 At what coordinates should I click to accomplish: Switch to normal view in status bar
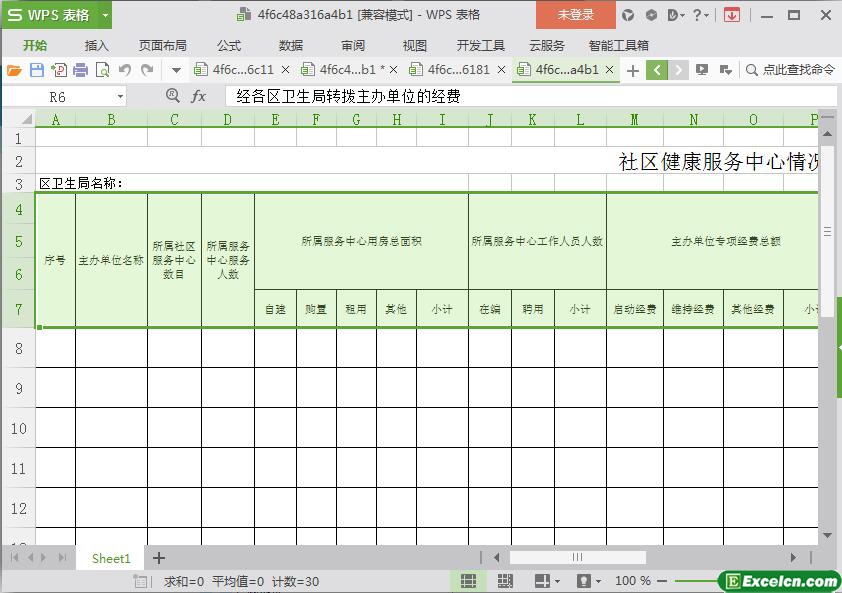pos(468,581)
